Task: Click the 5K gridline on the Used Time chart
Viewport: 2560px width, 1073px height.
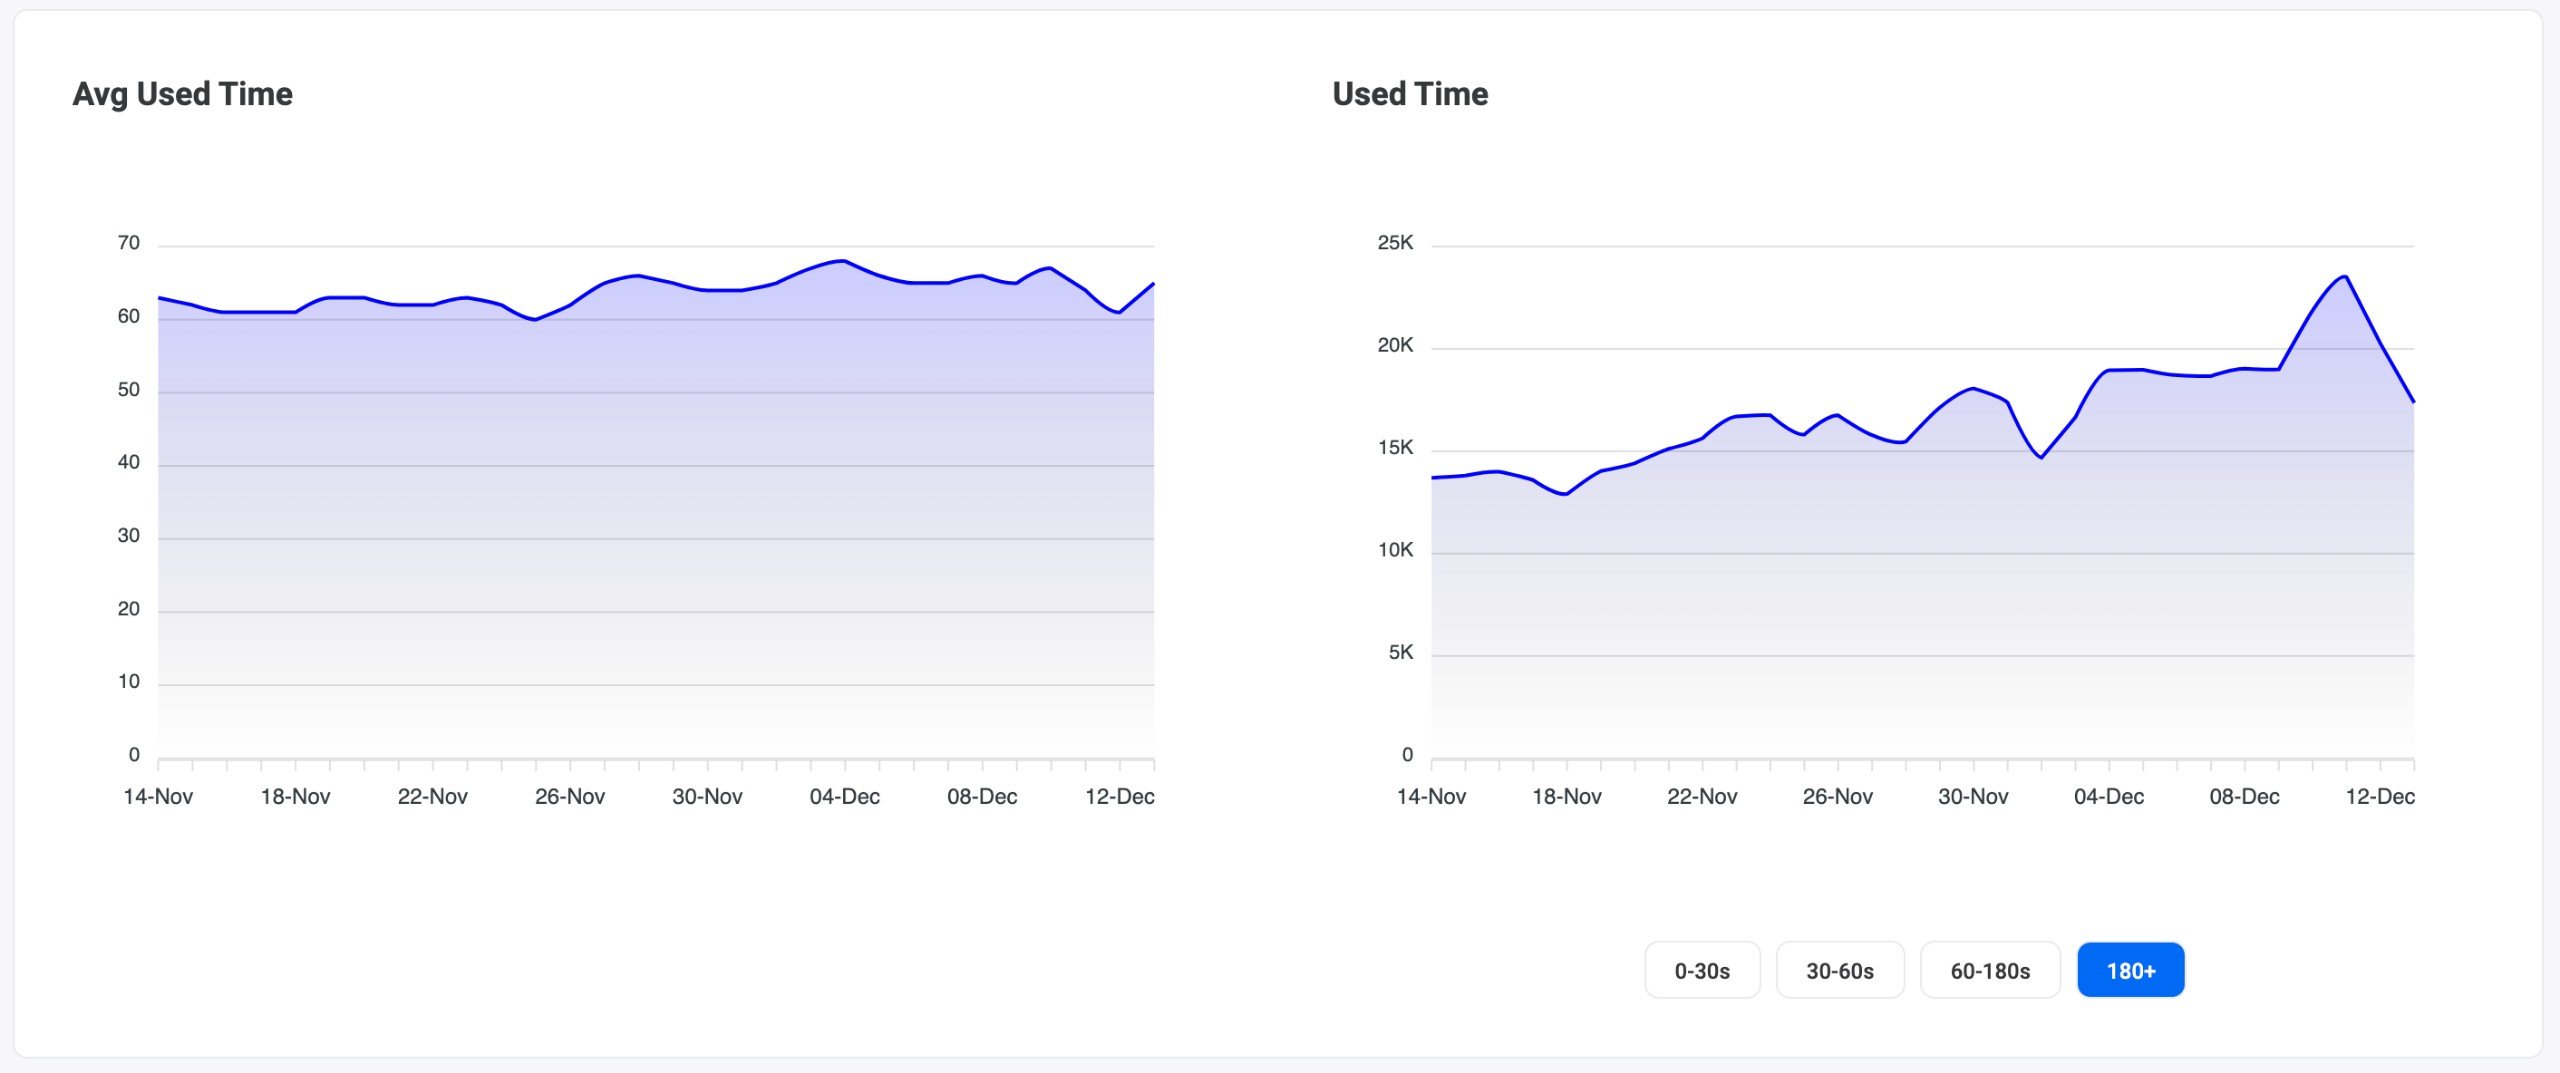Action: [1900, 658]
